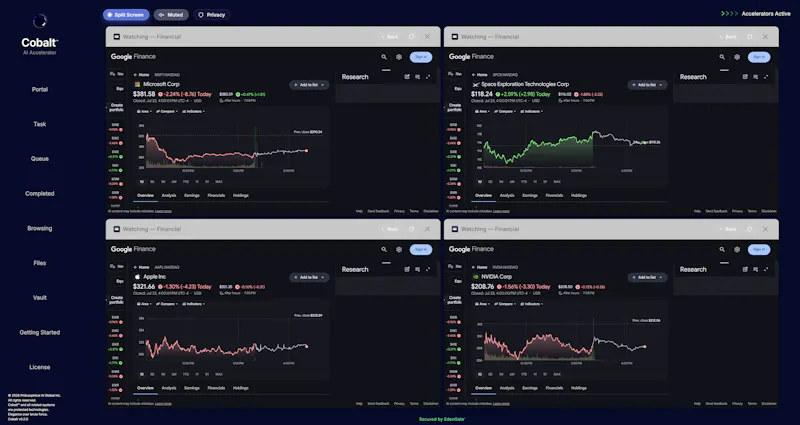Image resolution: width=800 pixels, height=425 pixels.
Task: Open Queue in Cobalt sidebar
Action: coord(40,159)
